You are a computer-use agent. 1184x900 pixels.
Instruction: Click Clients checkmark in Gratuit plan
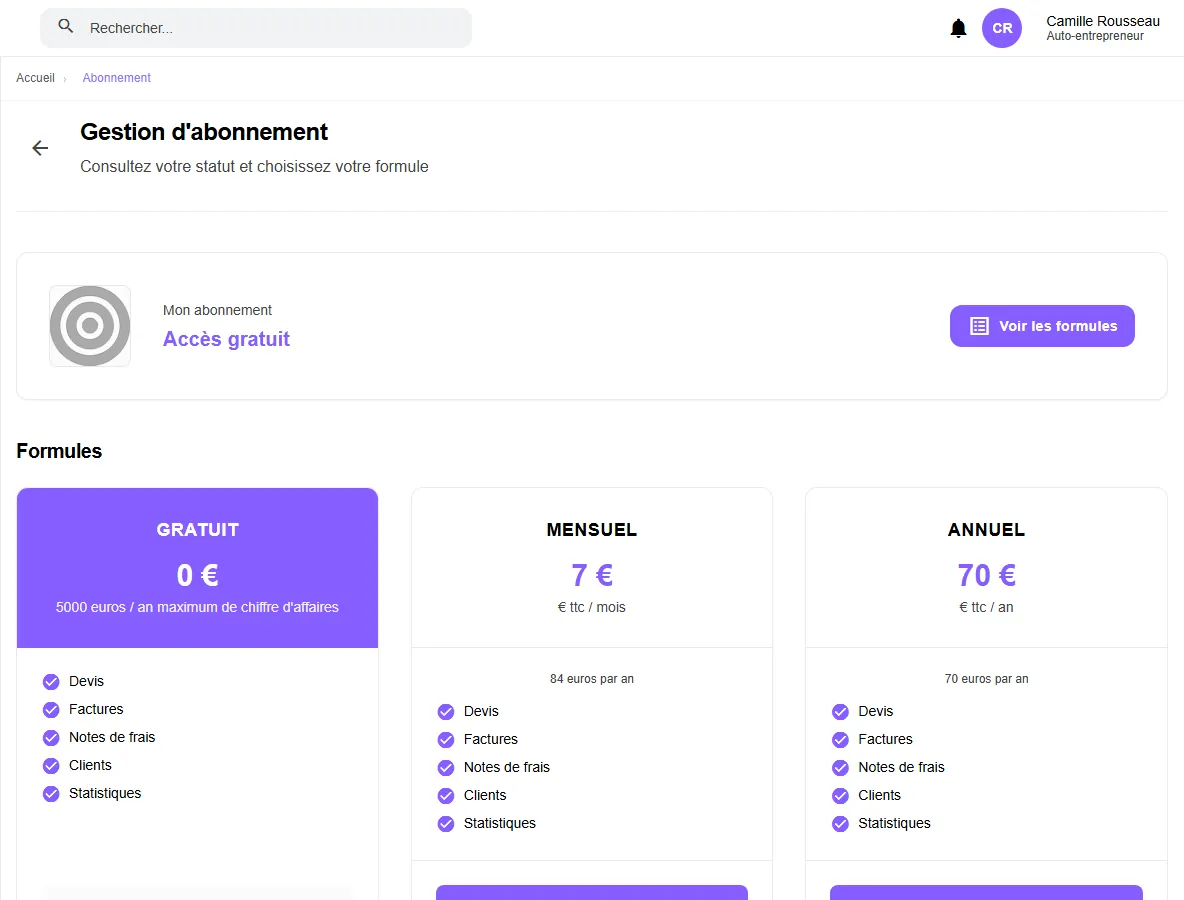[51, 766]
